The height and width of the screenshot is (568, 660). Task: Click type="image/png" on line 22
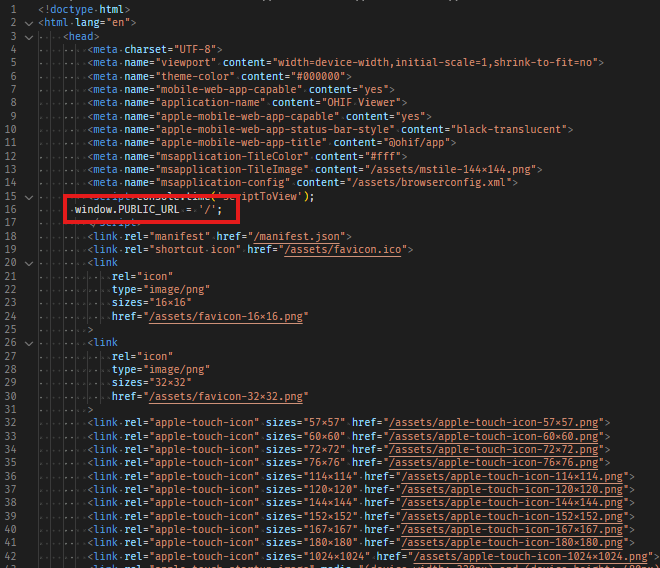[x=161, y=289]
